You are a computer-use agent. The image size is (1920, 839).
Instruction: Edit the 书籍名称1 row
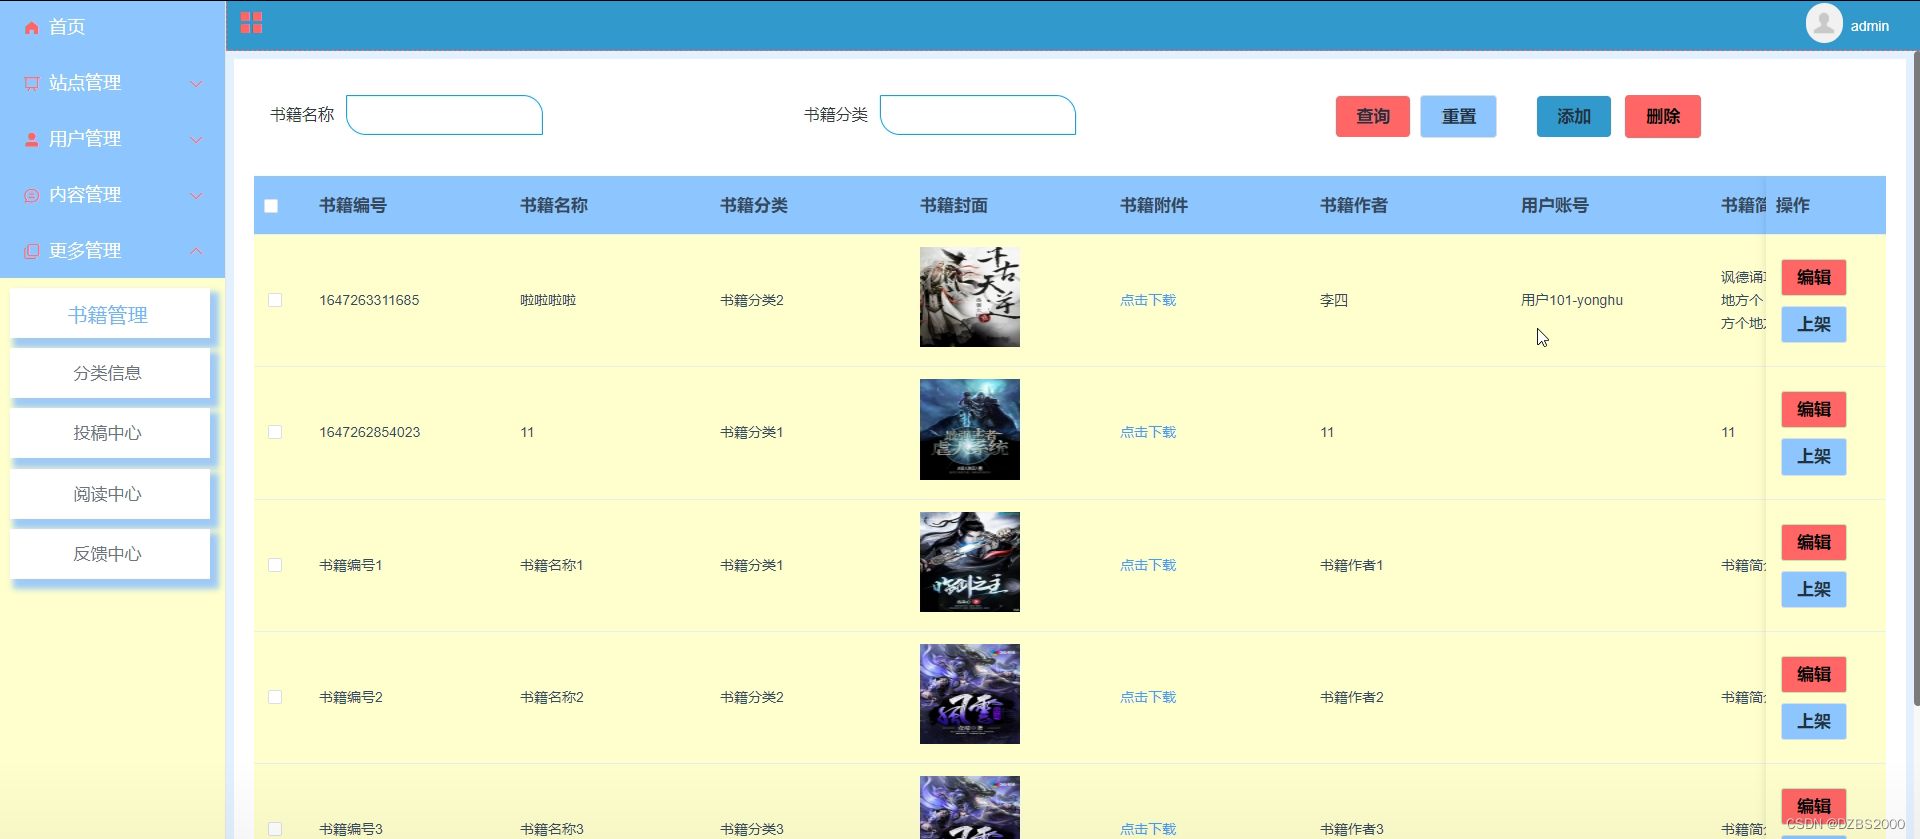tap(1814, 542)
